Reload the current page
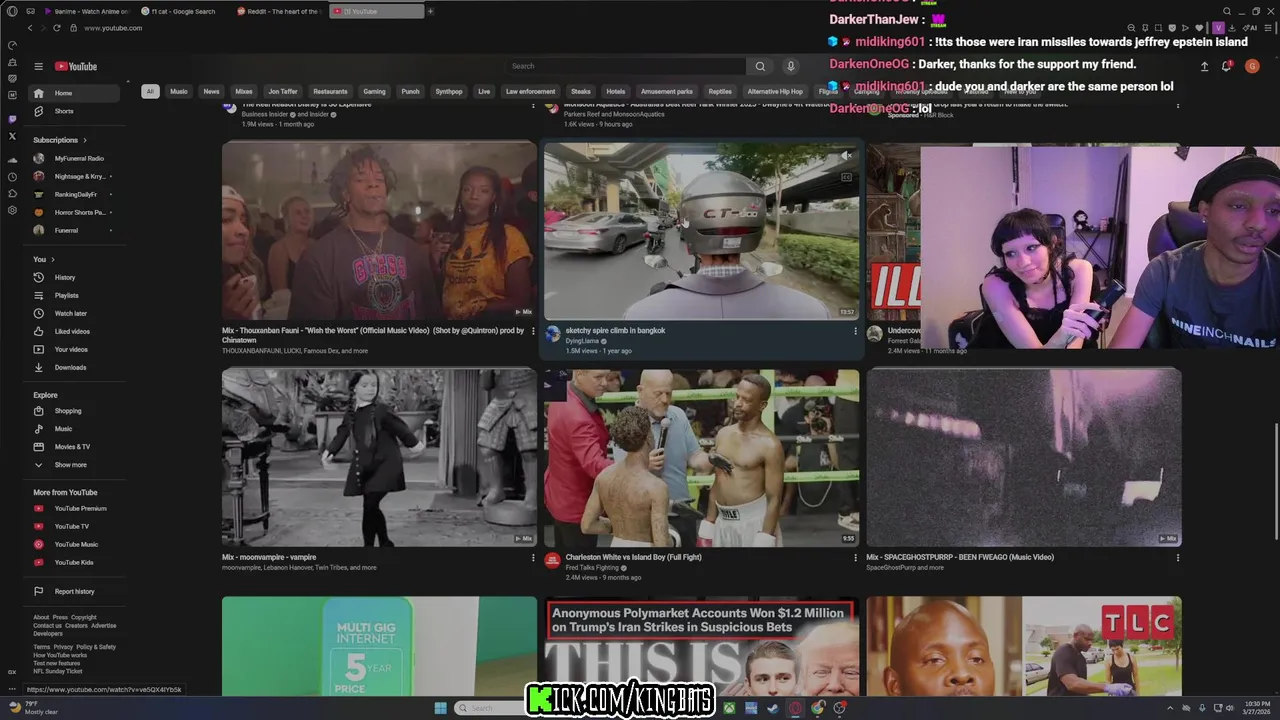 tap(56, 28)
